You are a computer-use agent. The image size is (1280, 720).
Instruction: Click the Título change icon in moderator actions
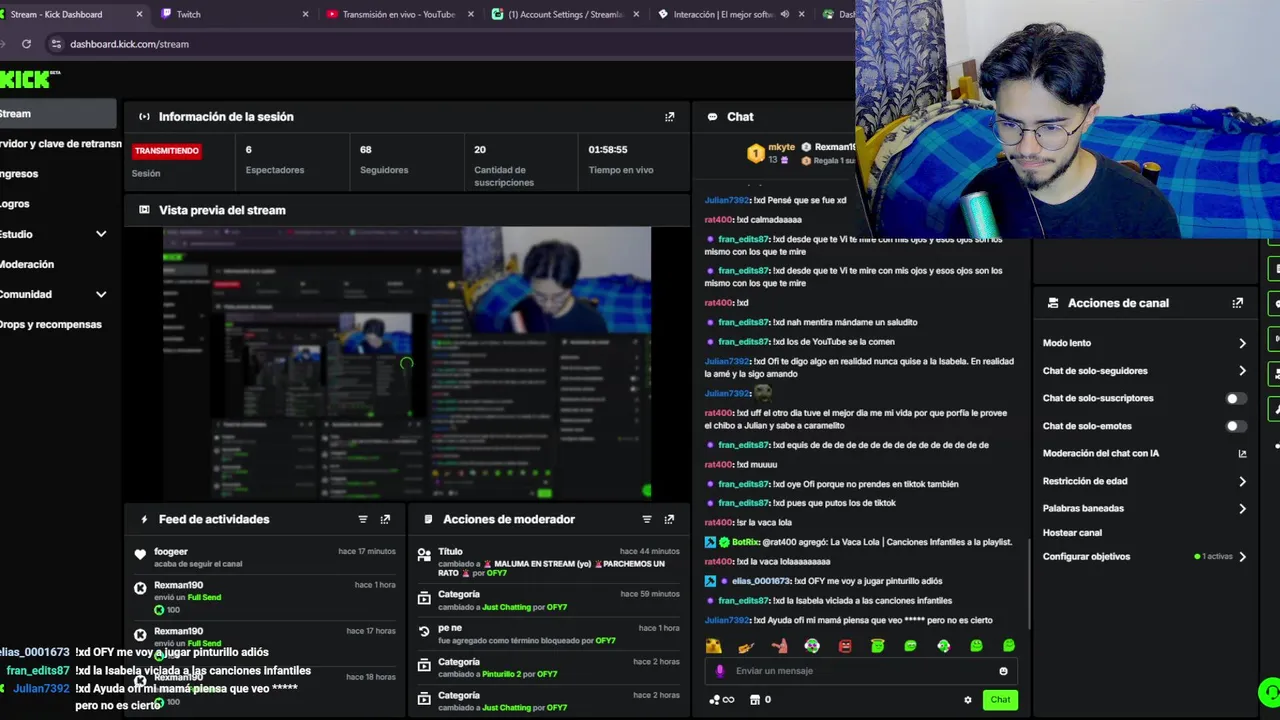click(424, 553)
